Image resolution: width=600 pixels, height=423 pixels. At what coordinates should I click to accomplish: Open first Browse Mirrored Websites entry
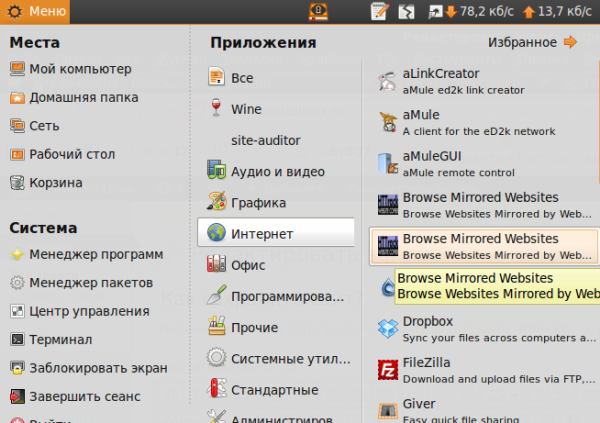(x=484, y=205)
